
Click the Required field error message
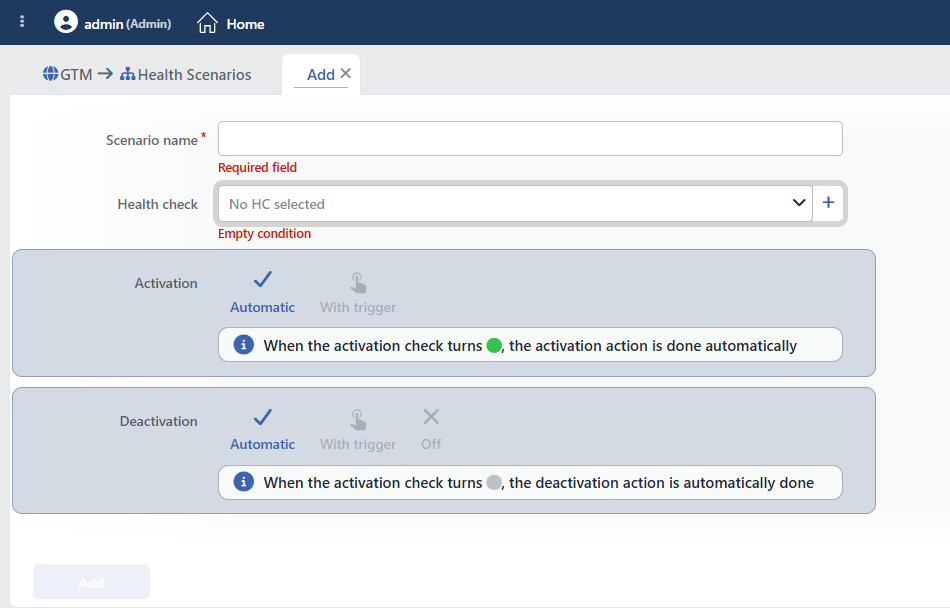[257, 167]
